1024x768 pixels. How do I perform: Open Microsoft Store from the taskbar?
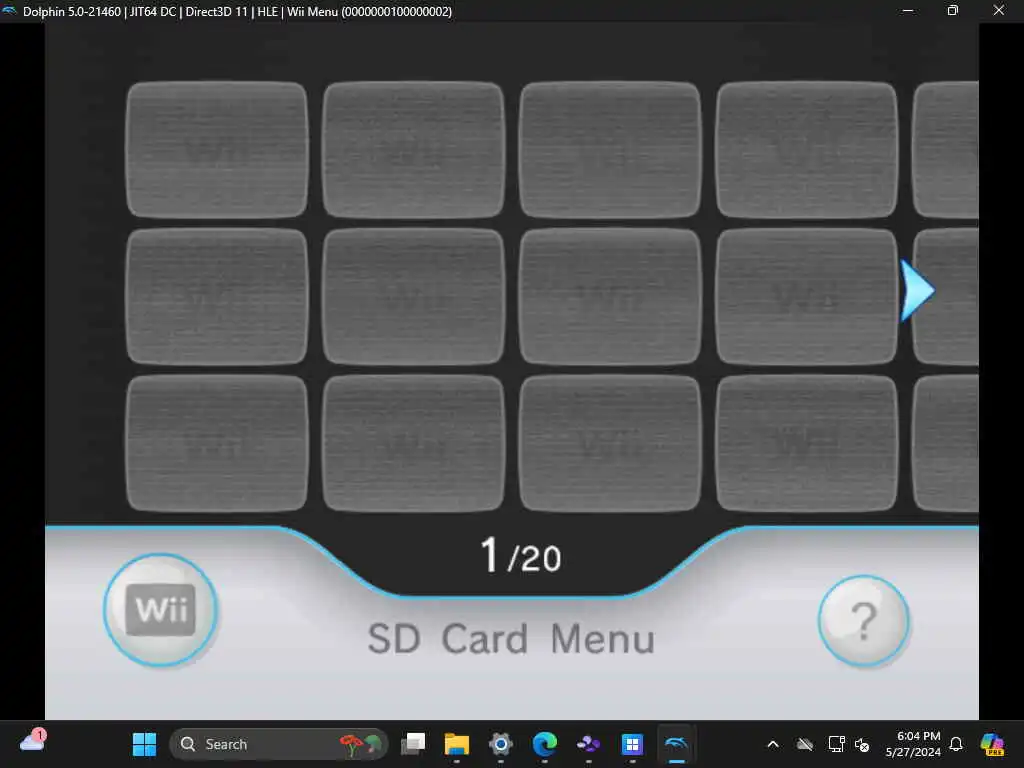click(632, 744)
